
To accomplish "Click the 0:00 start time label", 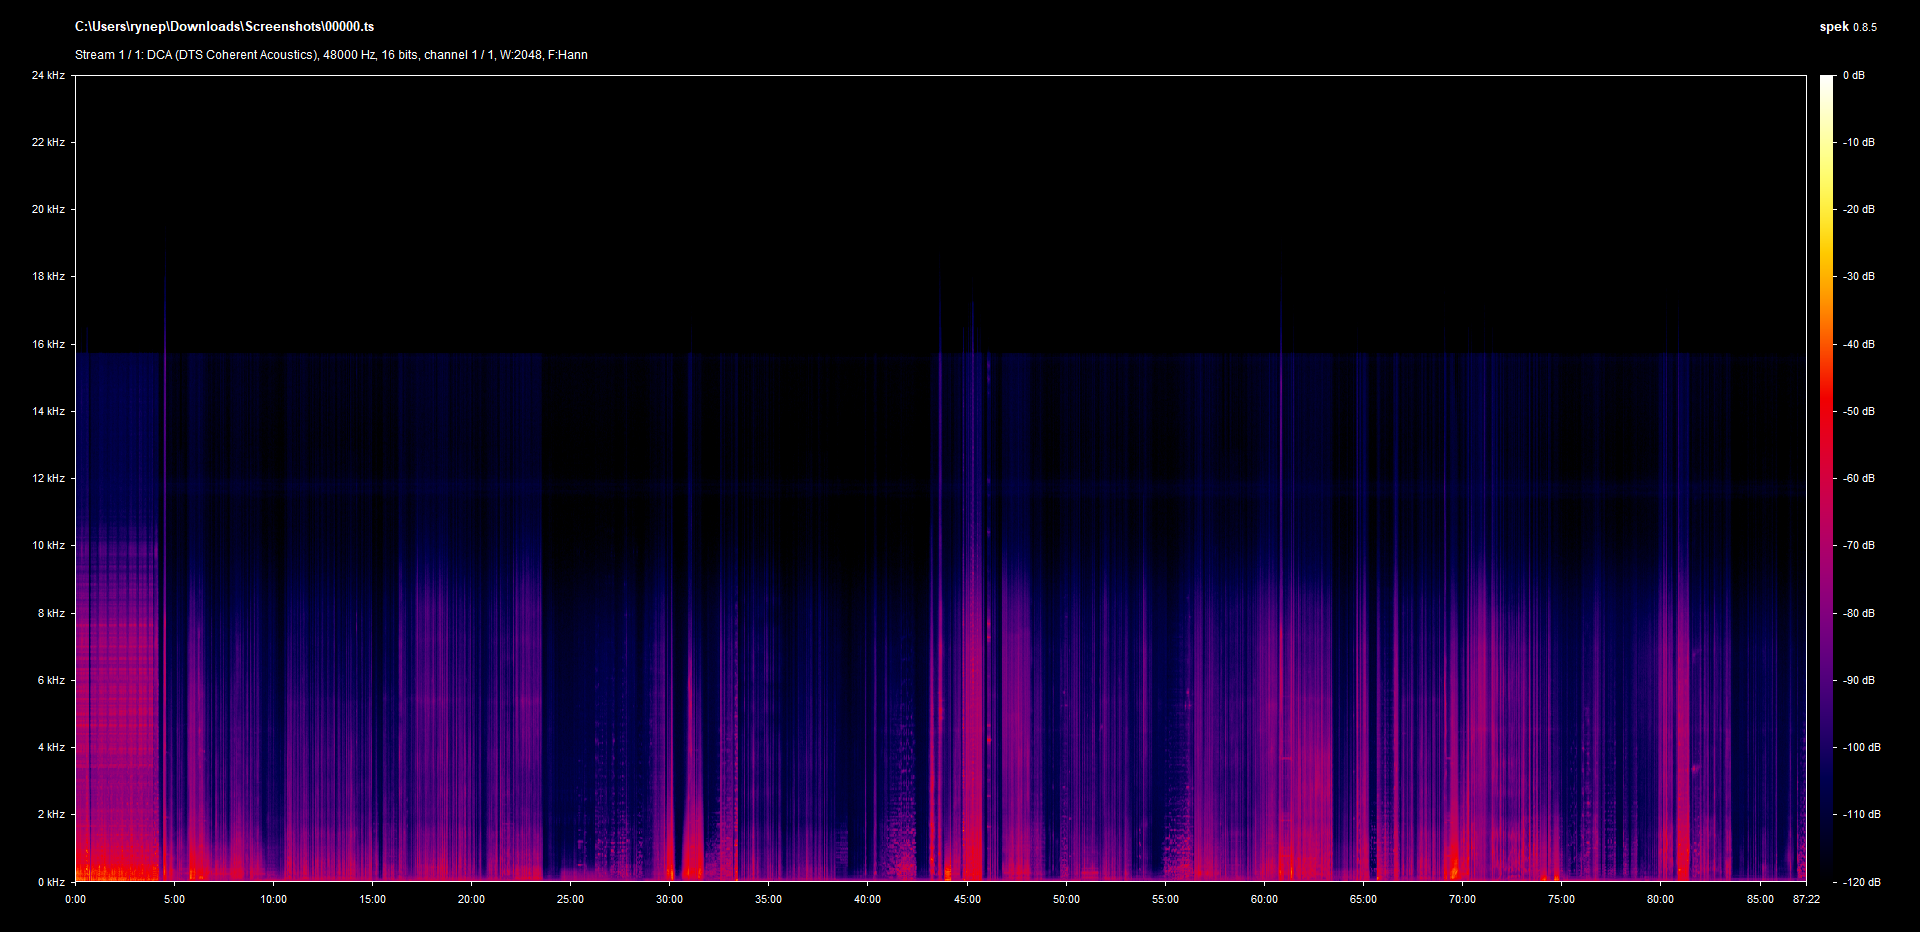I will pos(76,899).
